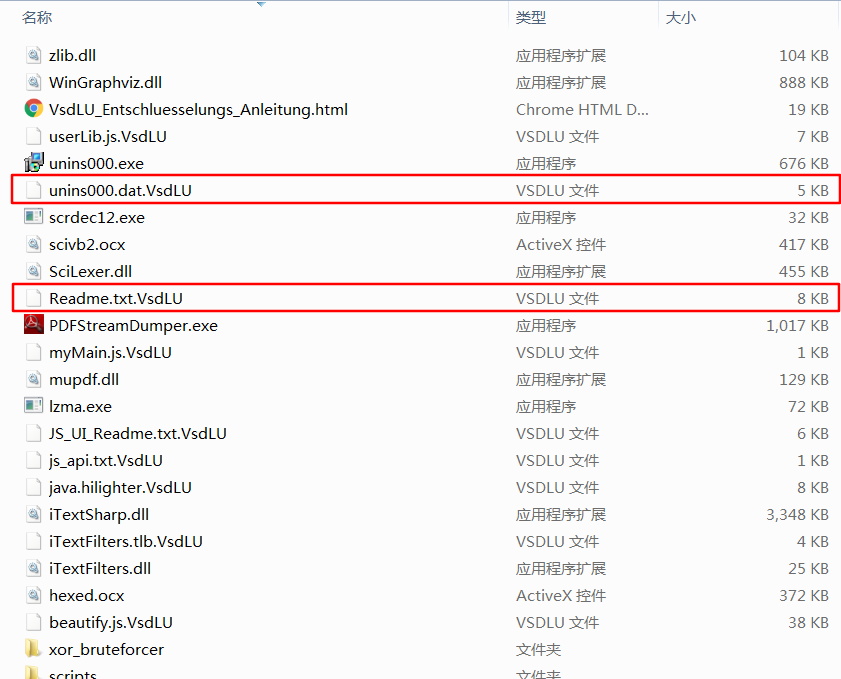This screenshot has height=679, width=841.
Task: Select the file name lzma.exe
Action: click(80, 406)
